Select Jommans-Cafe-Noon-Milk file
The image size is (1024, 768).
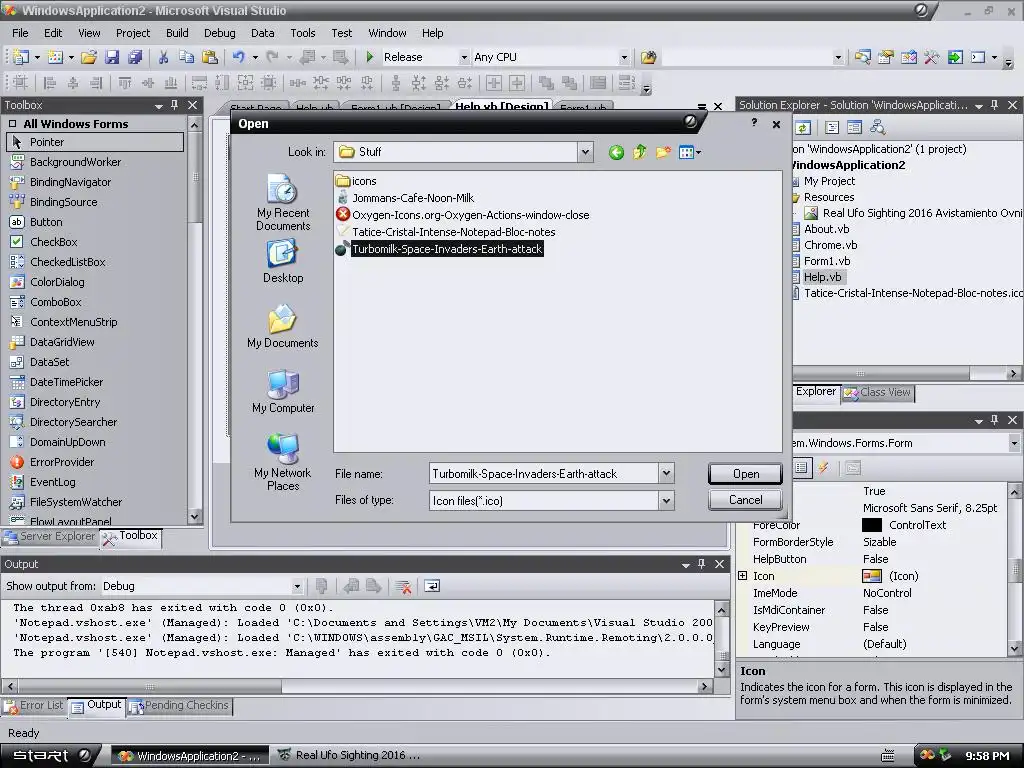pos(405,198)
